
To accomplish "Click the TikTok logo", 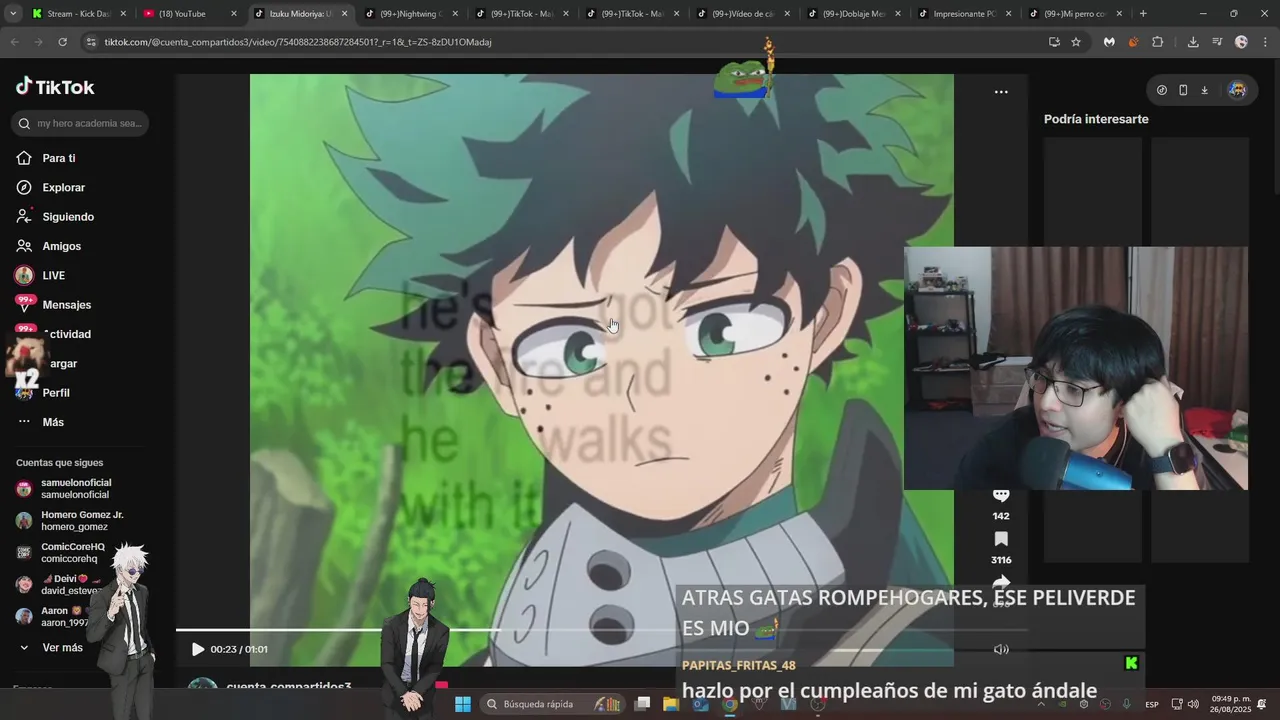I will click(x=55, y=87).
